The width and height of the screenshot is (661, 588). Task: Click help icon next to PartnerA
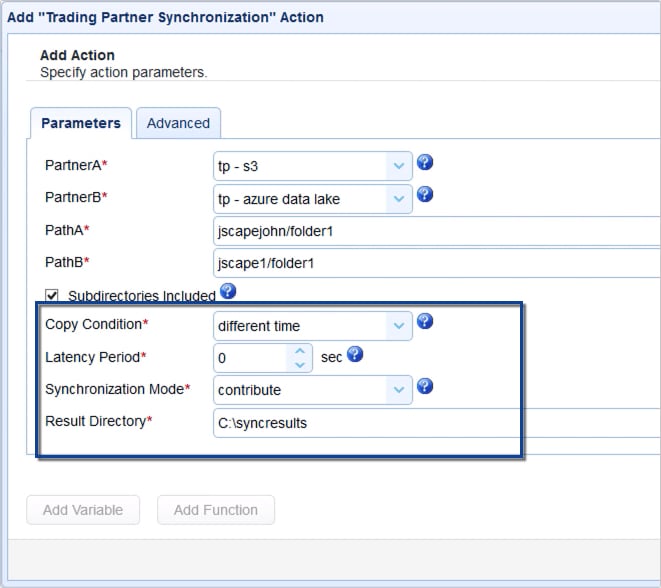click(425, 163)
